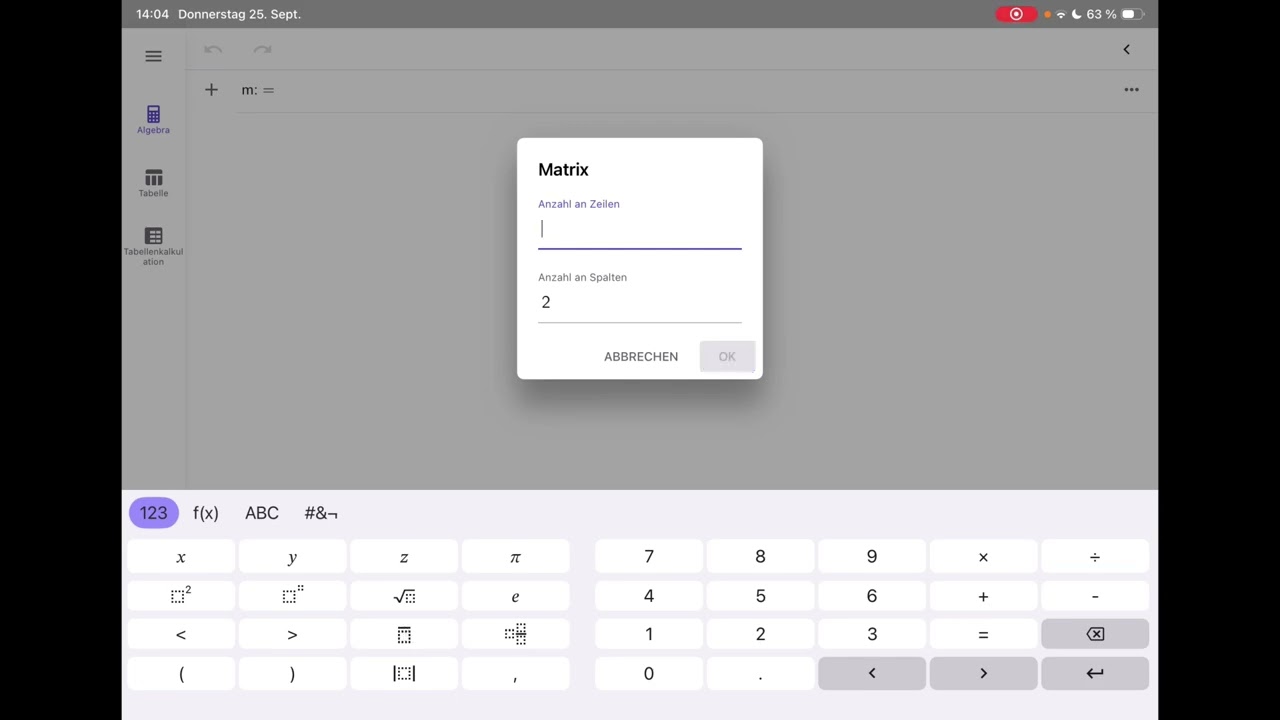Edit the Anzahl an Spalten field
Viewport: 1280px width, 720px height.
pyautogui.click(x=640, y=302)
